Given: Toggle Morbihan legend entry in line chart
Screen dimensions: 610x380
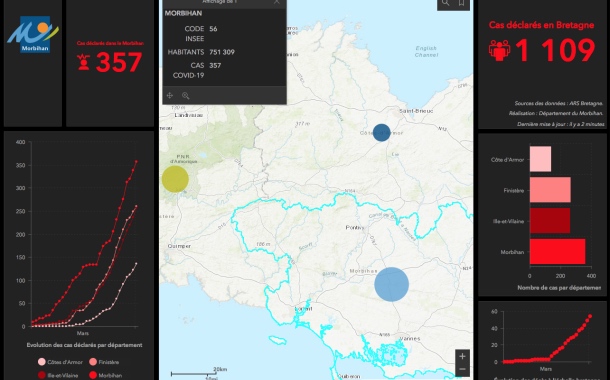Looking at the screenshot, I should coord(105,375).
